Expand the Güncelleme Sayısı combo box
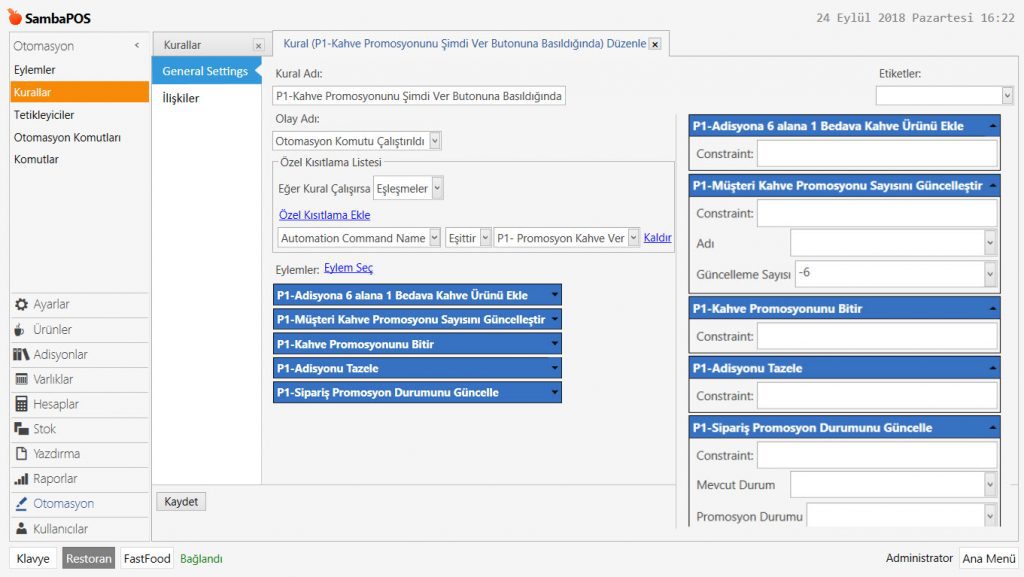 [x=989, y=273]
